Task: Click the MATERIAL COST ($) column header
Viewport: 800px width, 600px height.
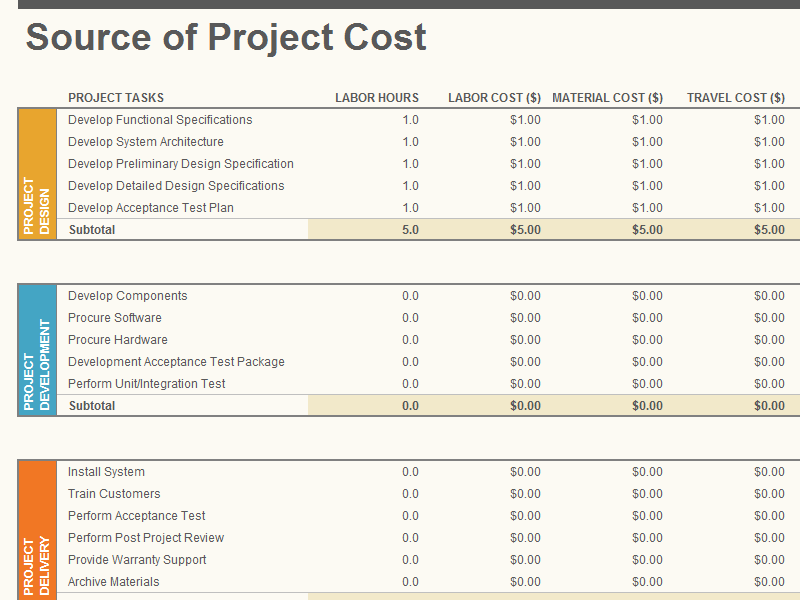Action: pos(607,98)
